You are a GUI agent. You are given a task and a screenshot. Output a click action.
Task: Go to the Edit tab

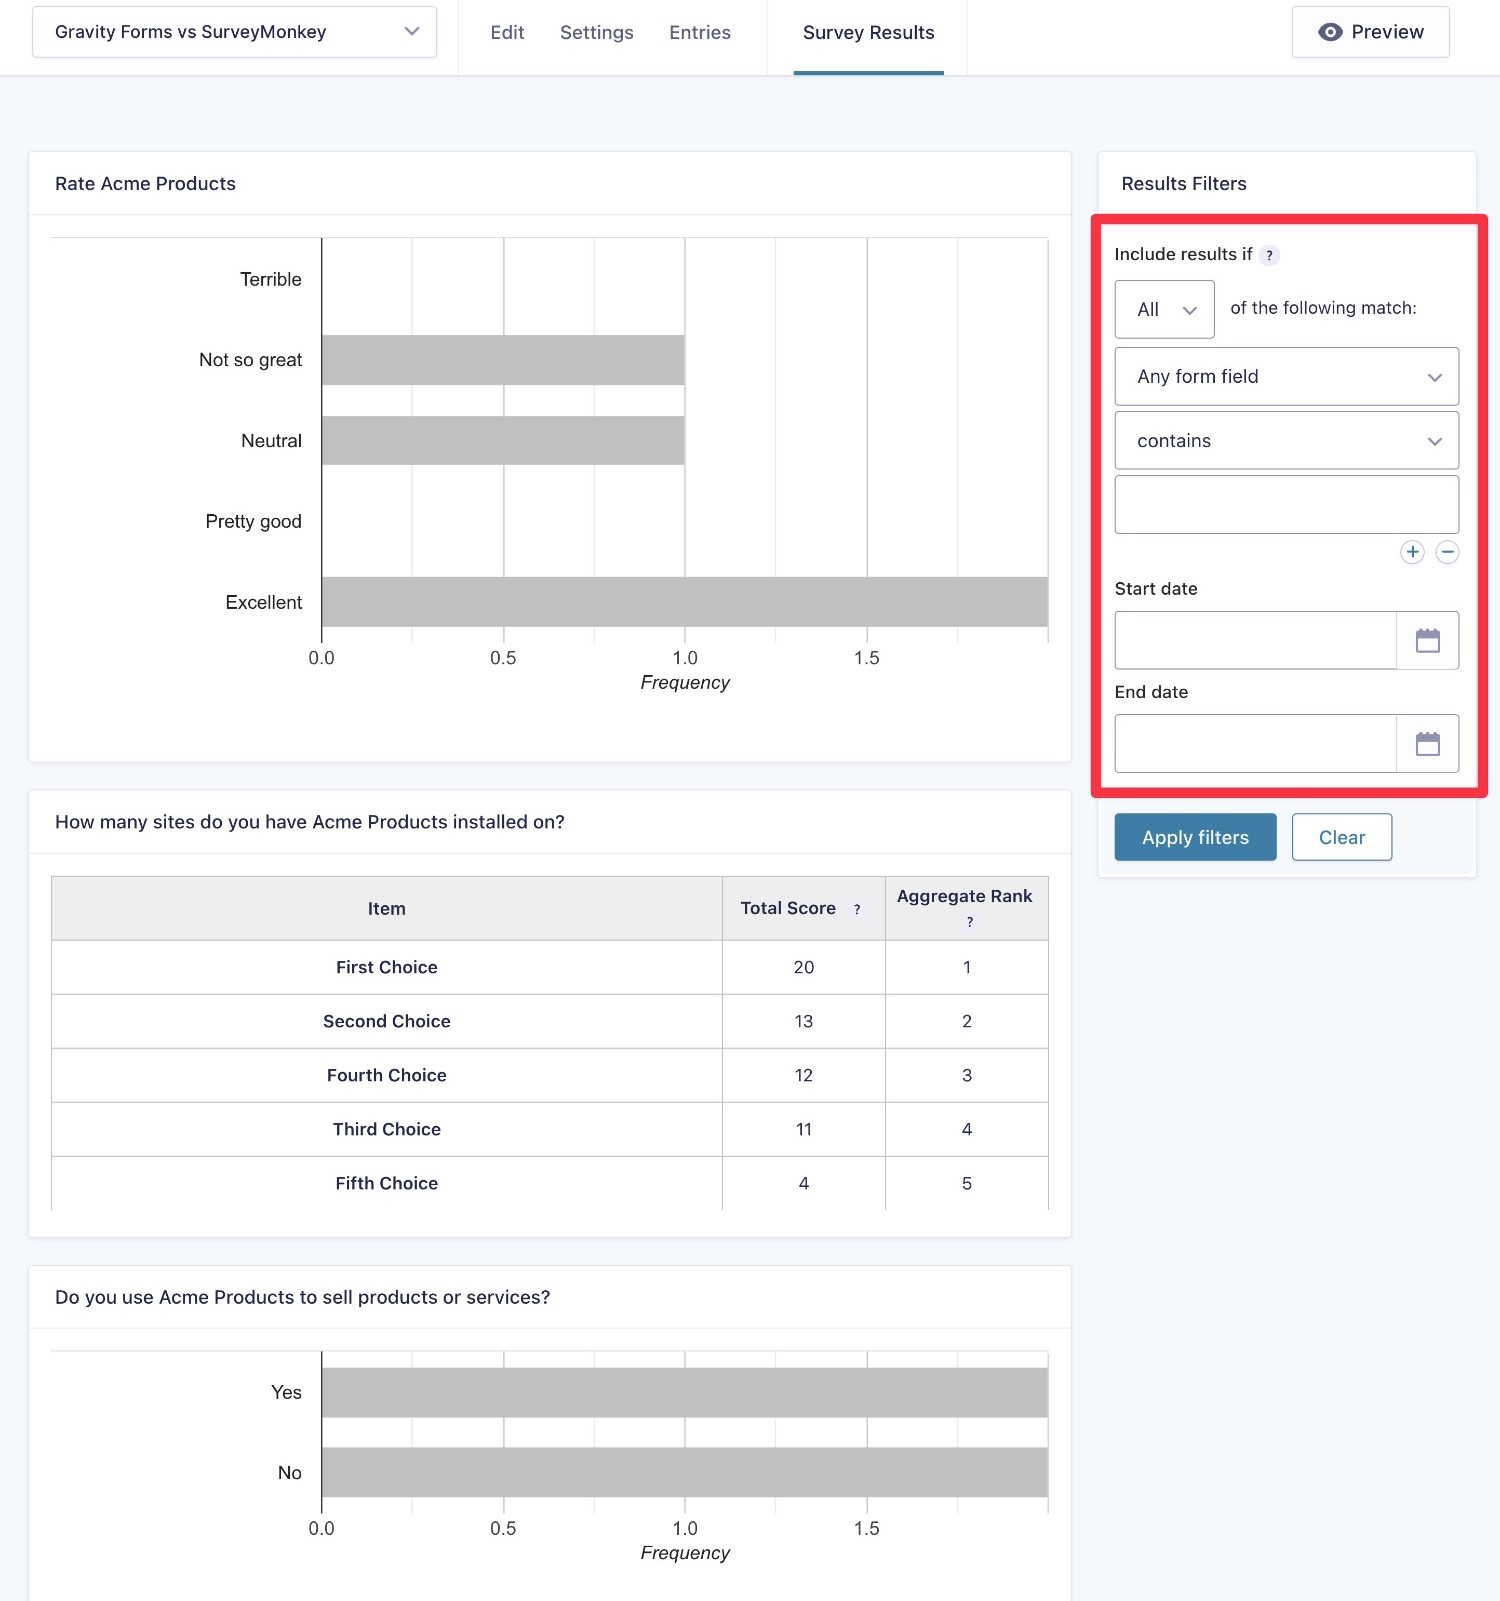(507, 32)
